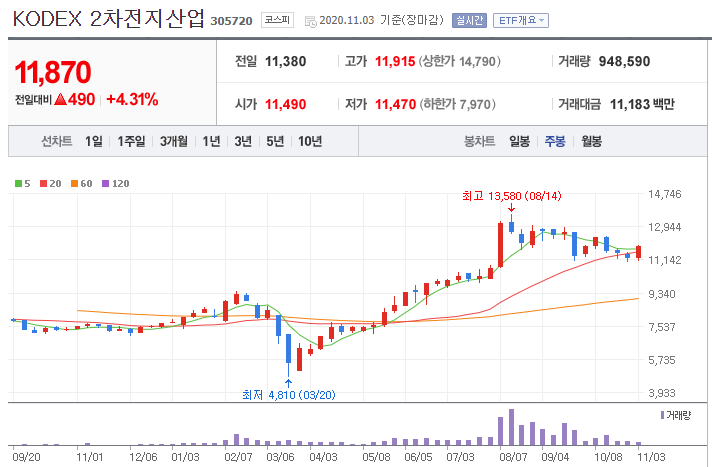The image size is (712, 467).
Task: Click the 고가 value 11,915
Action: click(395, 61)
